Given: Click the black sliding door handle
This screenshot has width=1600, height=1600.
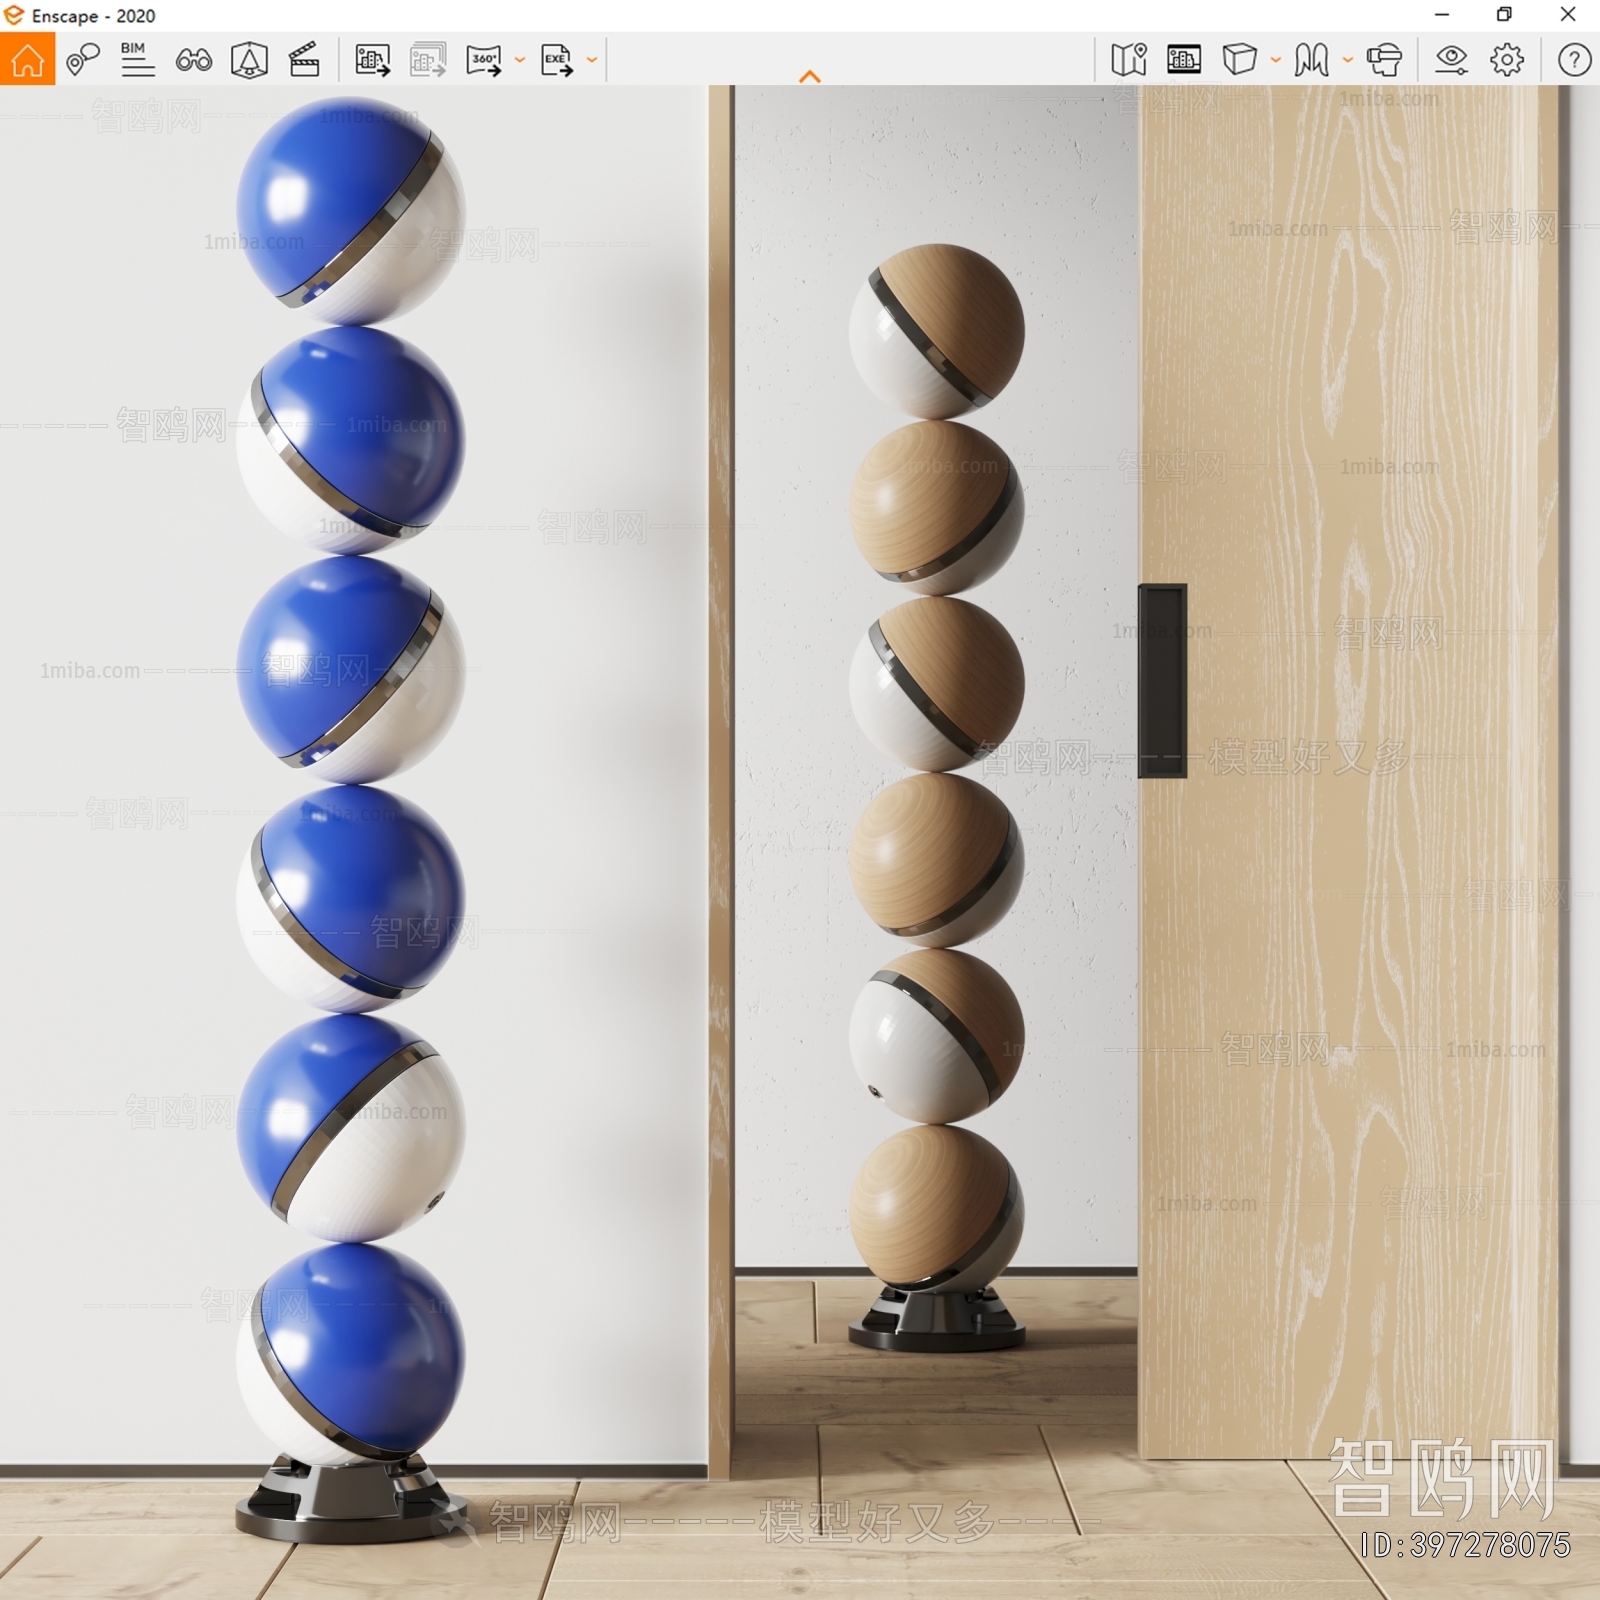Looking at the screenshot, I should (1162, 680).
